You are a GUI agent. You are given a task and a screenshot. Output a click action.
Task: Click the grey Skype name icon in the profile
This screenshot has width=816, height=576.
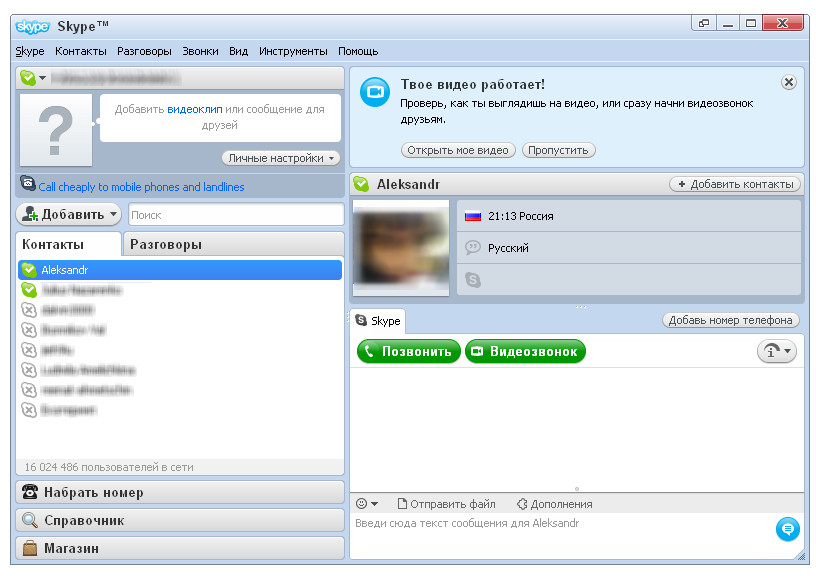point(473,280)
